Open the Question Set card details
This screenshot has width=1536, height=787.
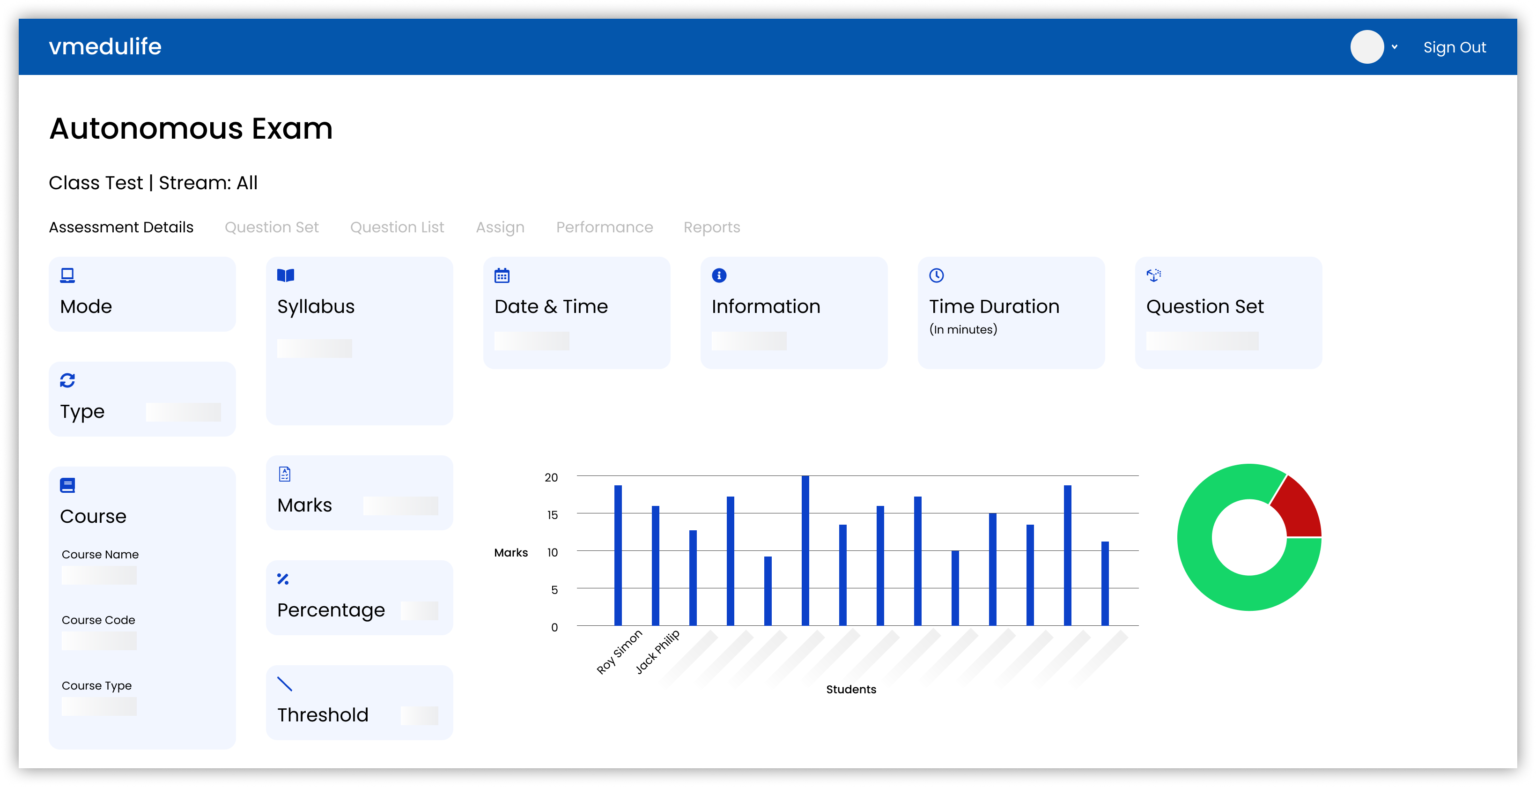[1228, 312]
